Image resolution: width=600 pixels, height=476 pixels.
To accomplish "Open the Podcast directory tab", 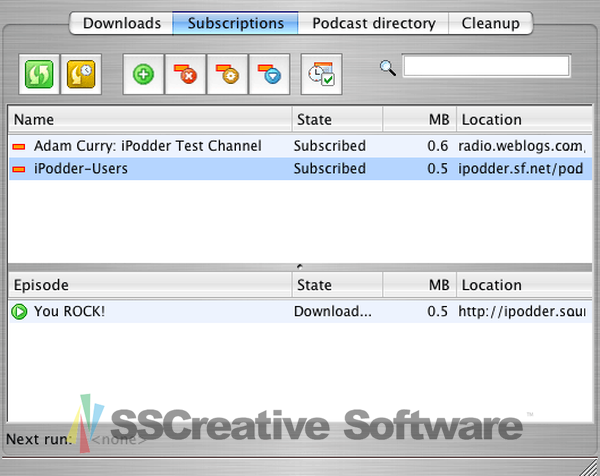I will click(x=373, y=23).
